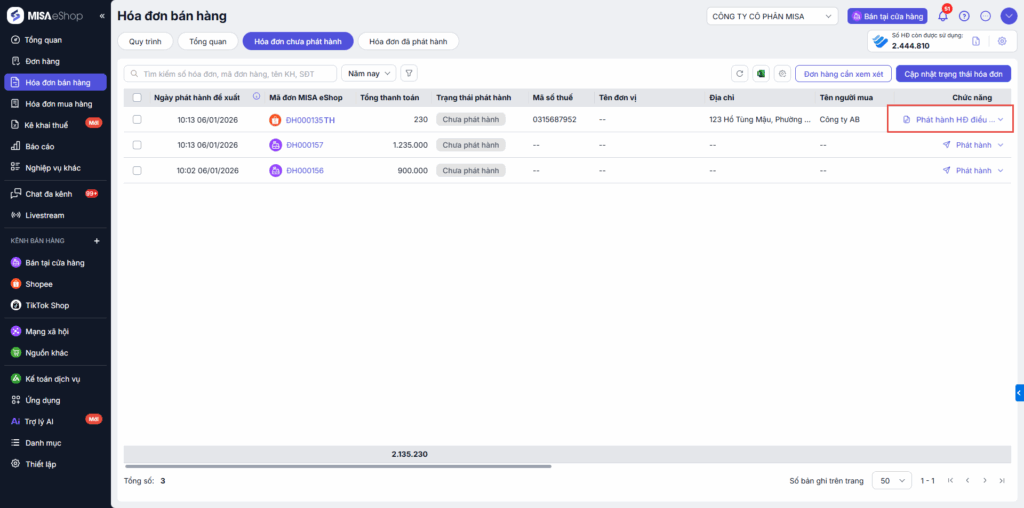The image size is (1024, 508).
Task: Open order link ĐH000135TH
Action: point(310,120)
